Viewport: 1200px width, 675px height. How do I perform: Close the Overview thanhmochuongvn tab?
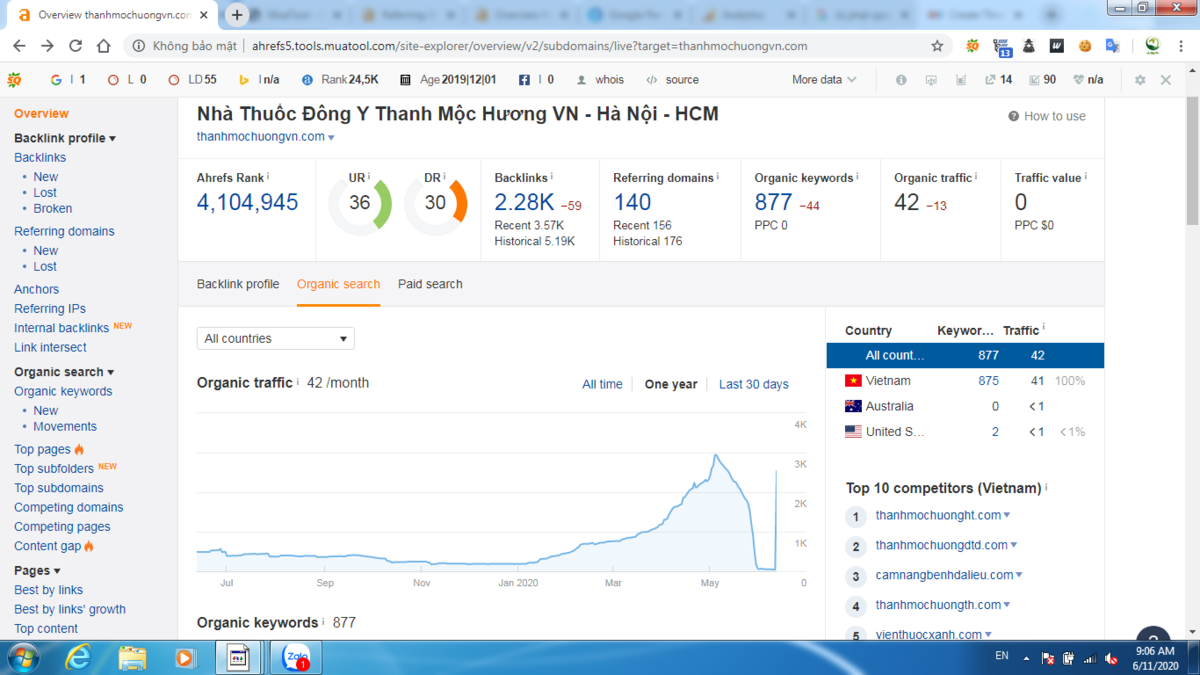pos(205,15)
